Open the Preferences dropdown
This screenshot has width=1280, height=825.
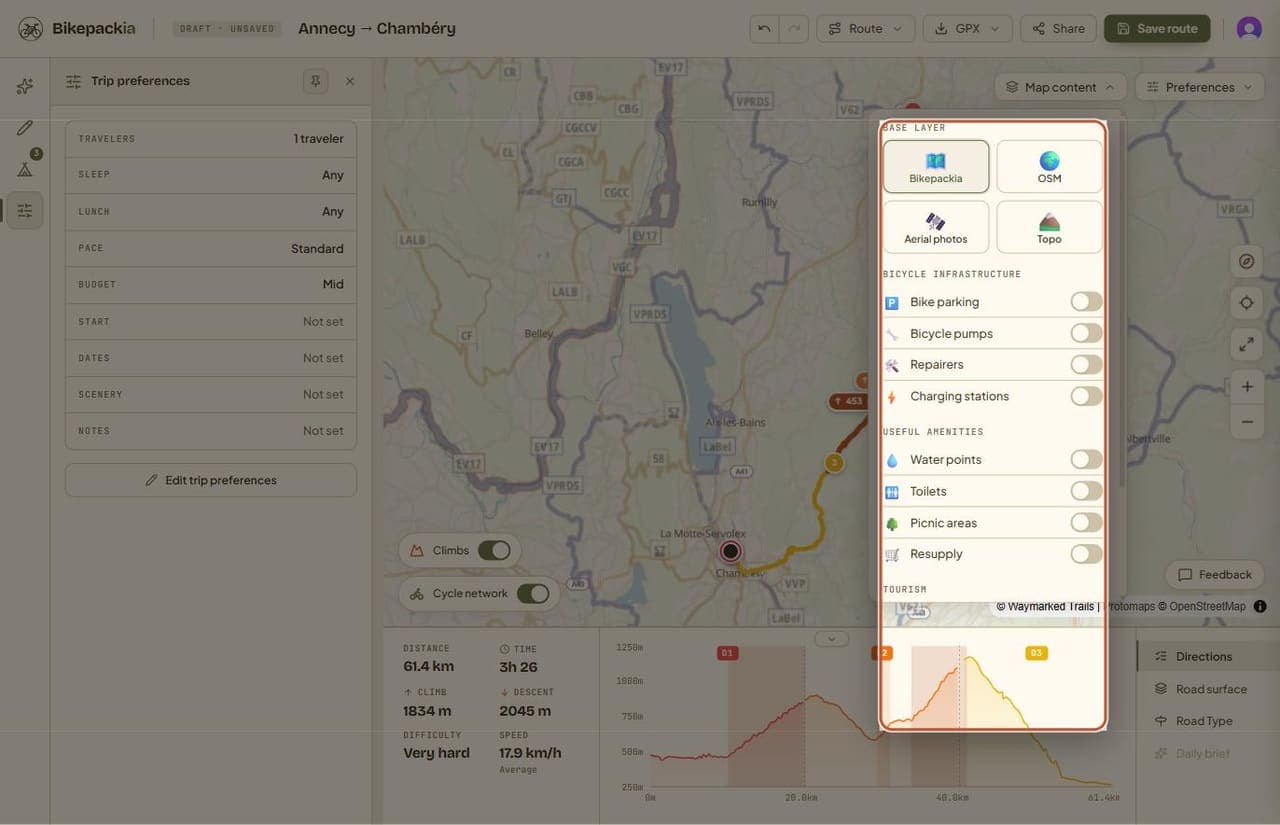pyautogui.click(x=1200, y=87)
